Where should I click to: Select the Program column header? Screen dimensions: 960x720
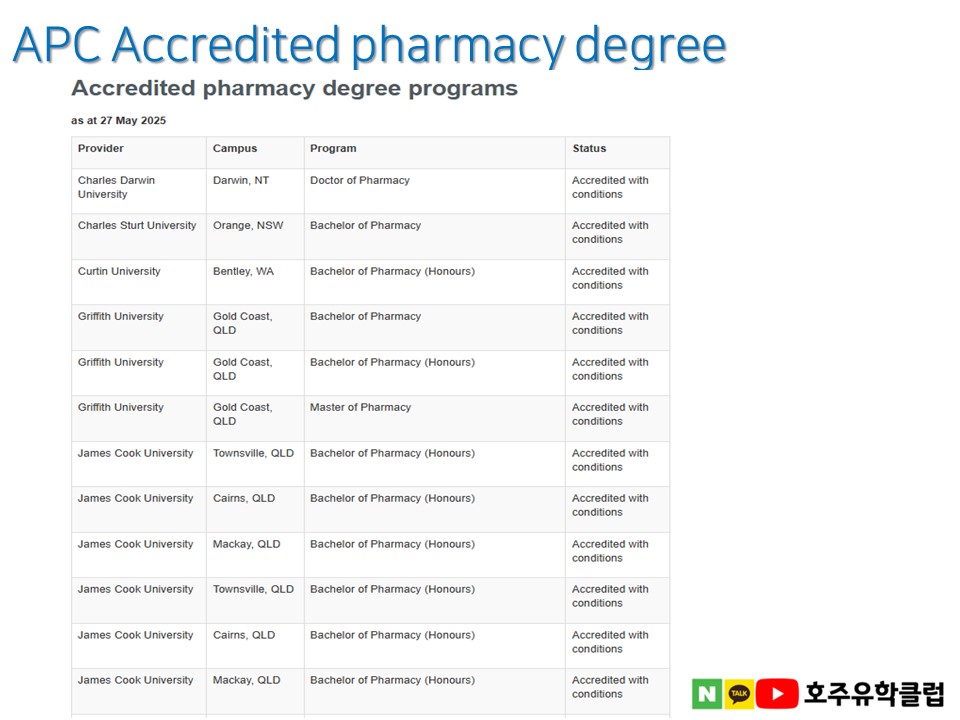pyautogui.click(x=333, y=149)
